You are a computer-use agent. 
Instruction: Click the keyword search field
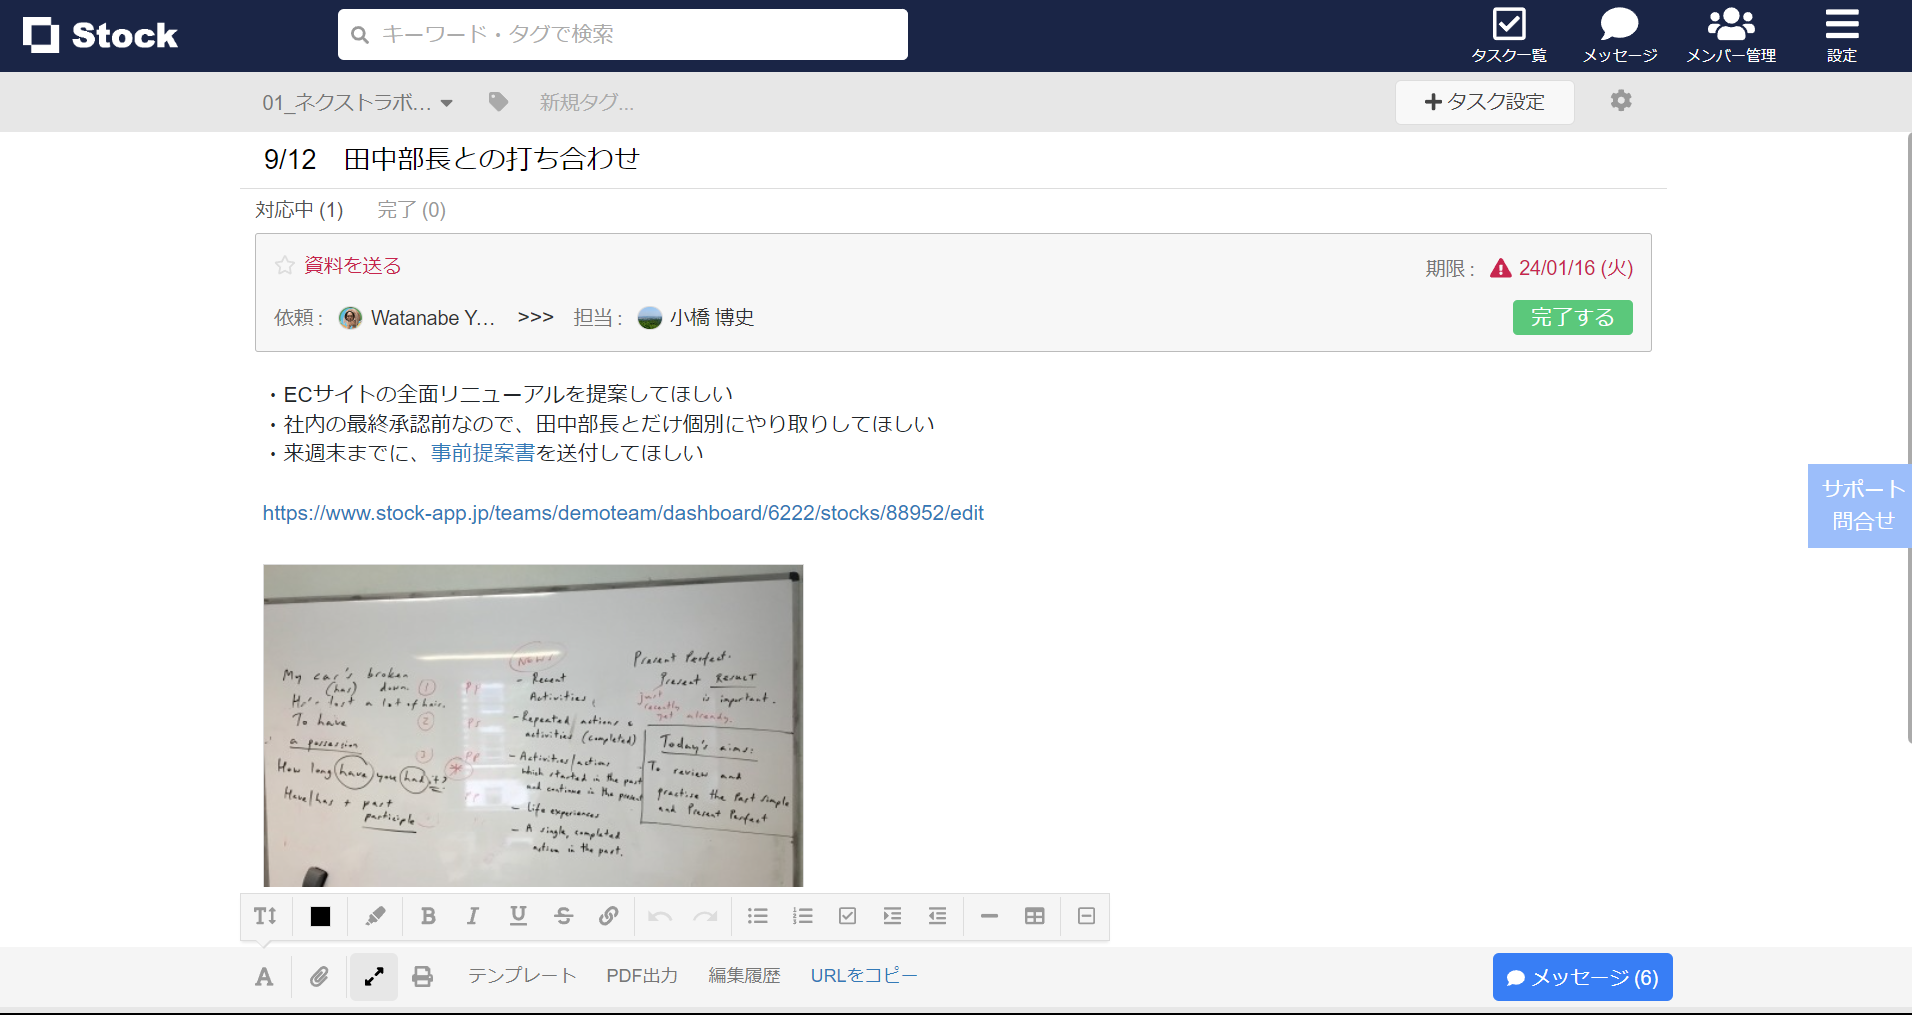pos(622,34)
